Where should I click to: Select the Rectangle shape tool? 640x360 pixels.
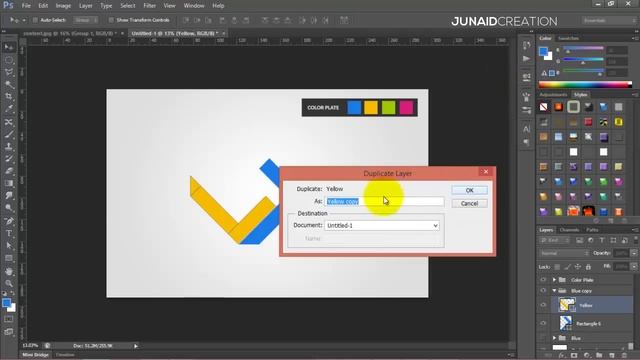coord(9,258)
